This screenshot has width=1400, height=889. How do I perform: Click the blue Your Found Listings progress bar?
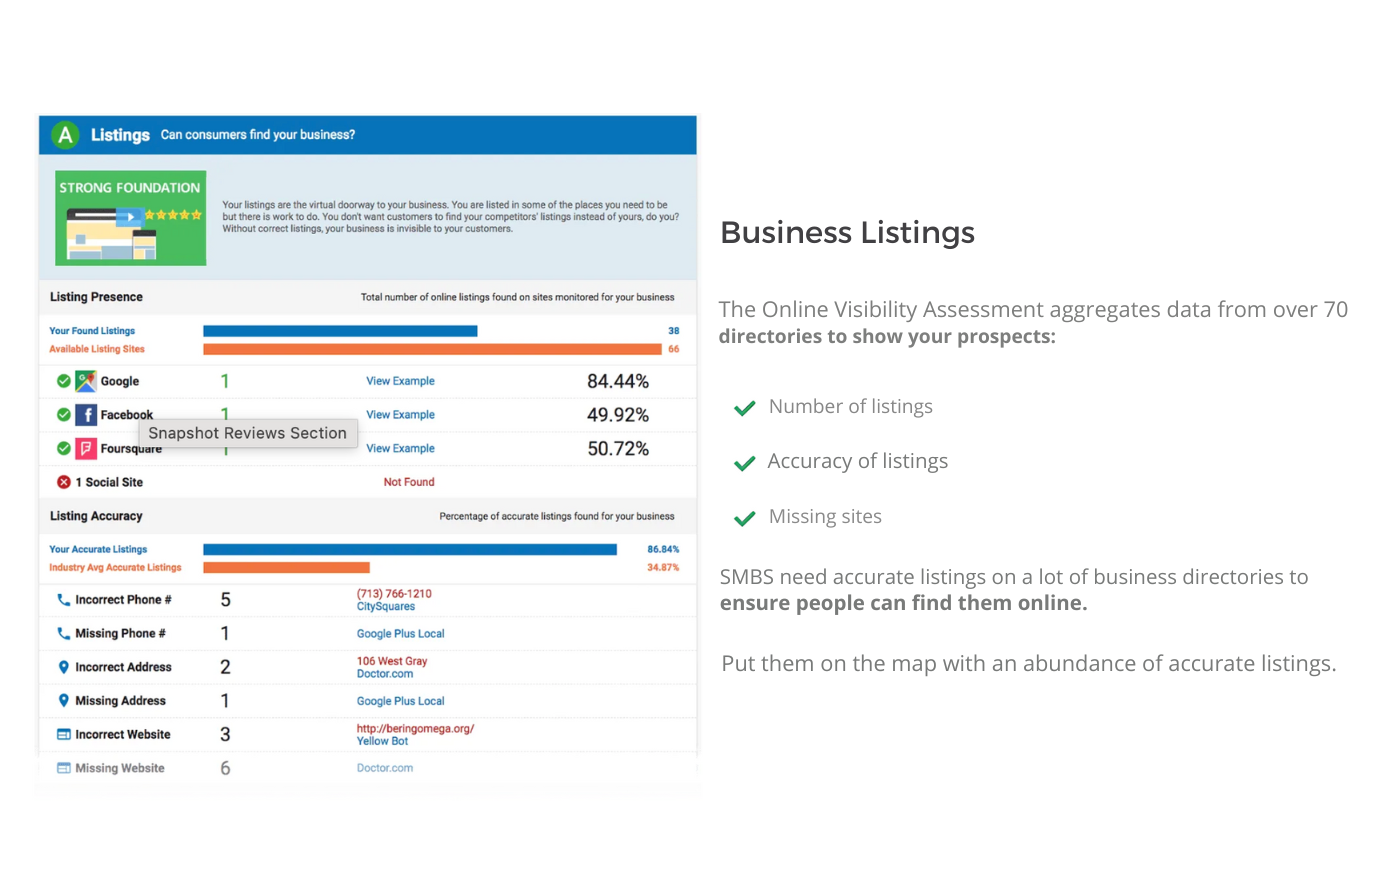(340, 330)
